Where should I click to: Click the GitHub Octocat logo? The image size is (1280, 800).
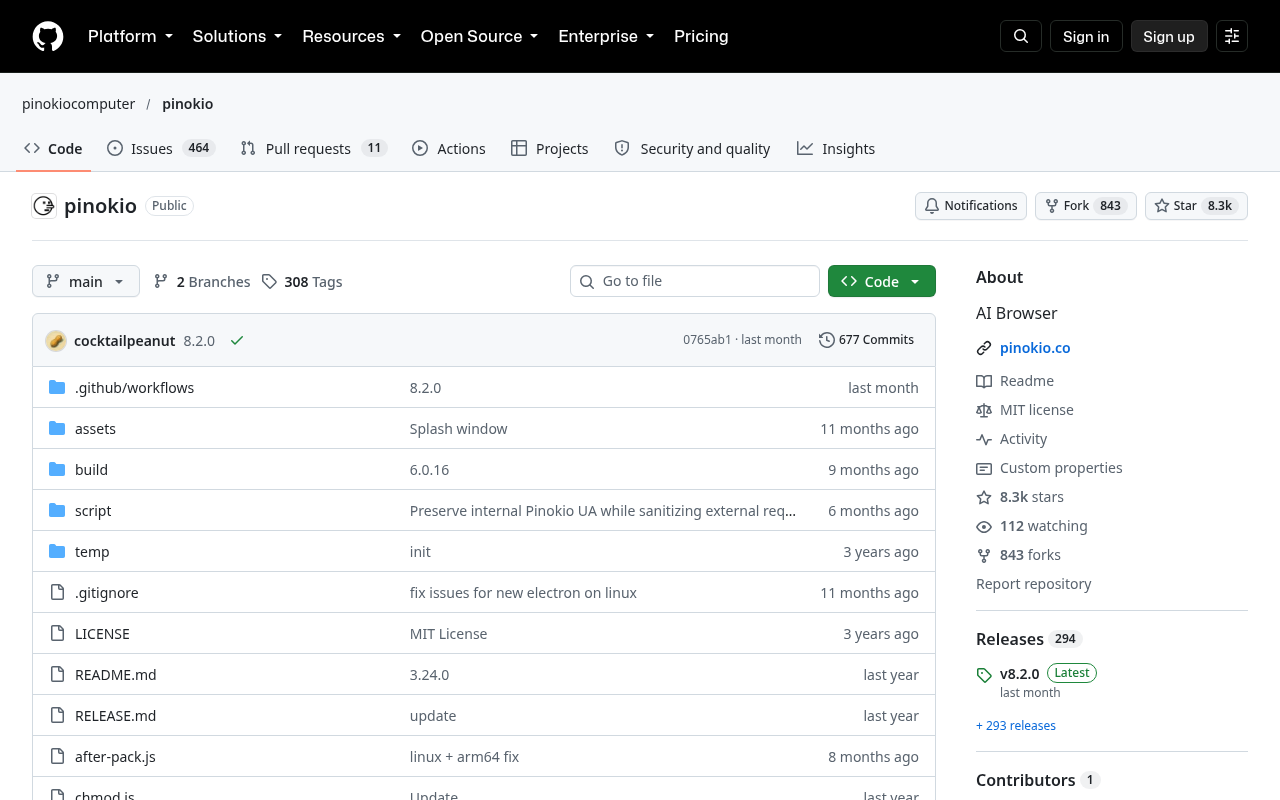[x=48, y=36]
